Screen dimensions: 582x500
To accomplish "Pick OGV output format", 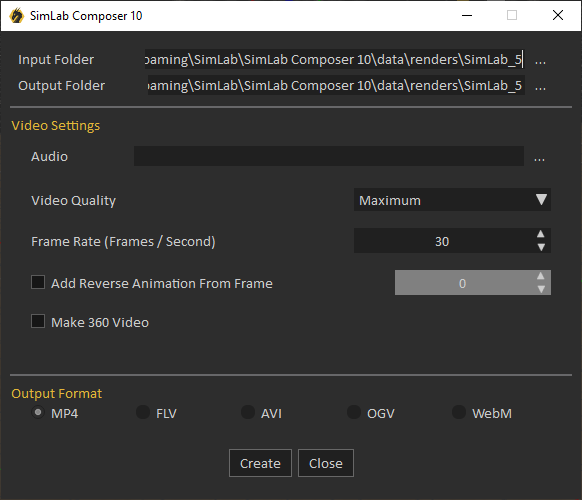I will pyautogui.click(x=354, y=412).
